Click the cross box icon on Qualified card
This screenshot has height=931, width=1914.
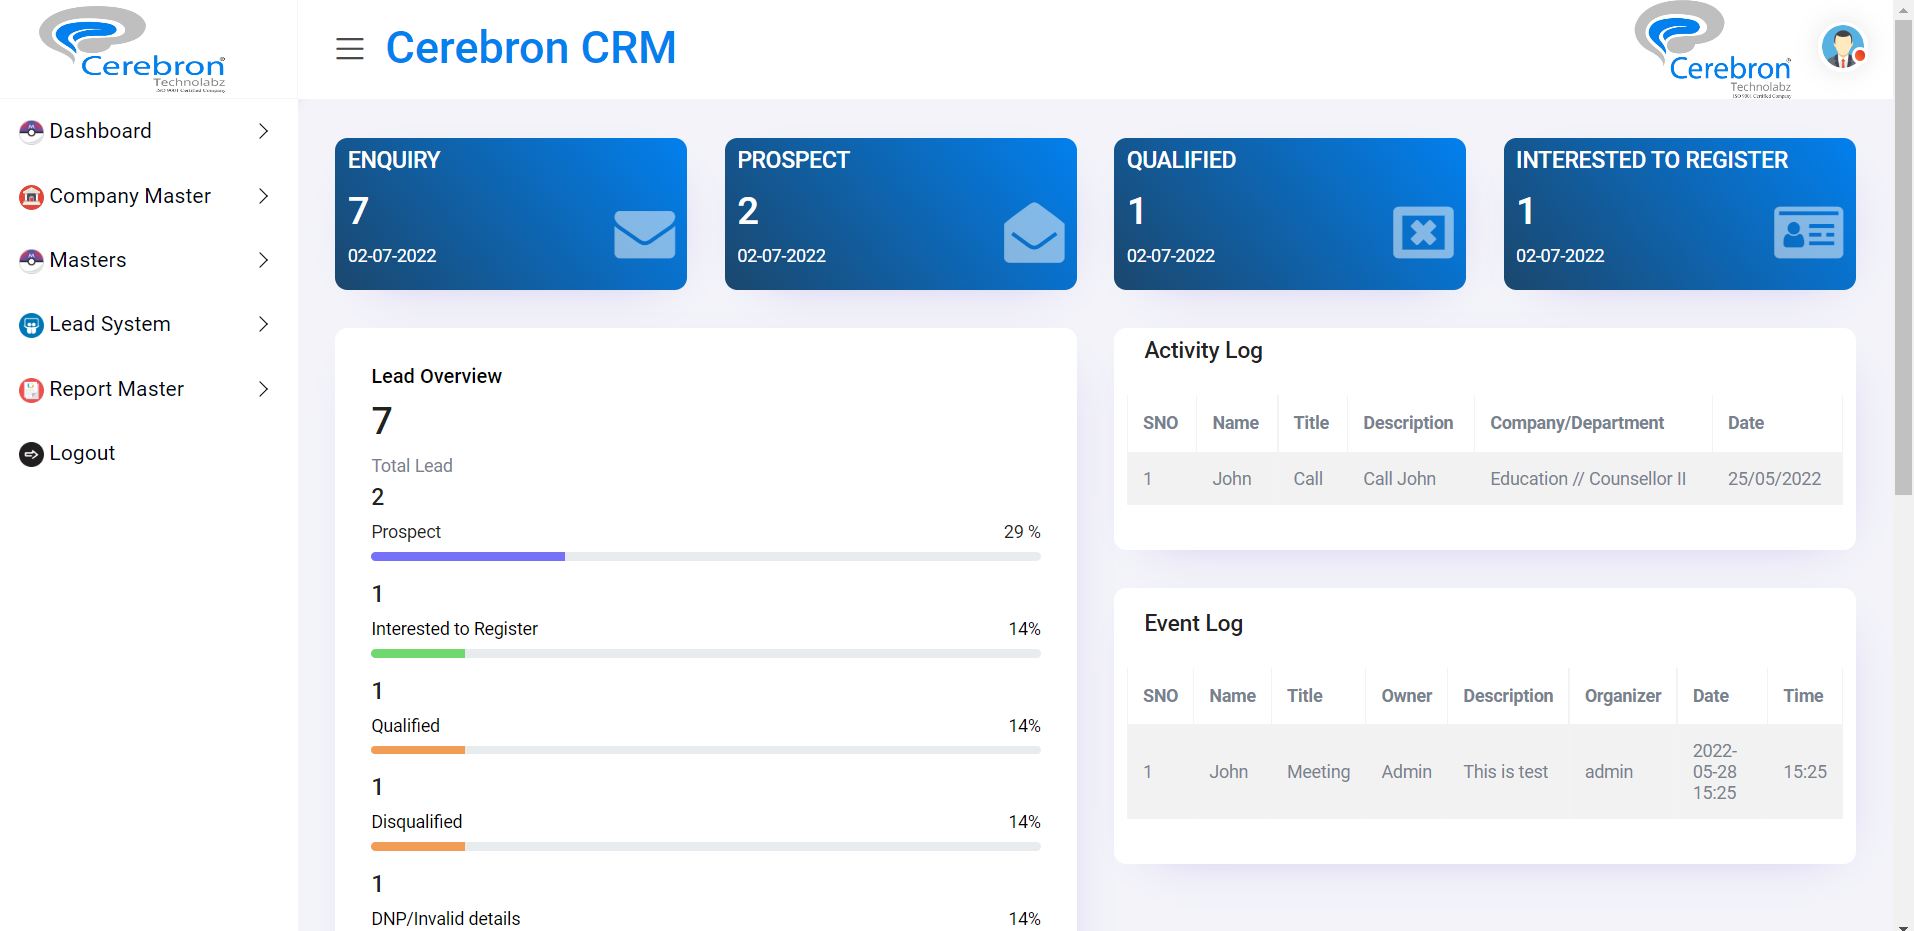click(1423, 233)
